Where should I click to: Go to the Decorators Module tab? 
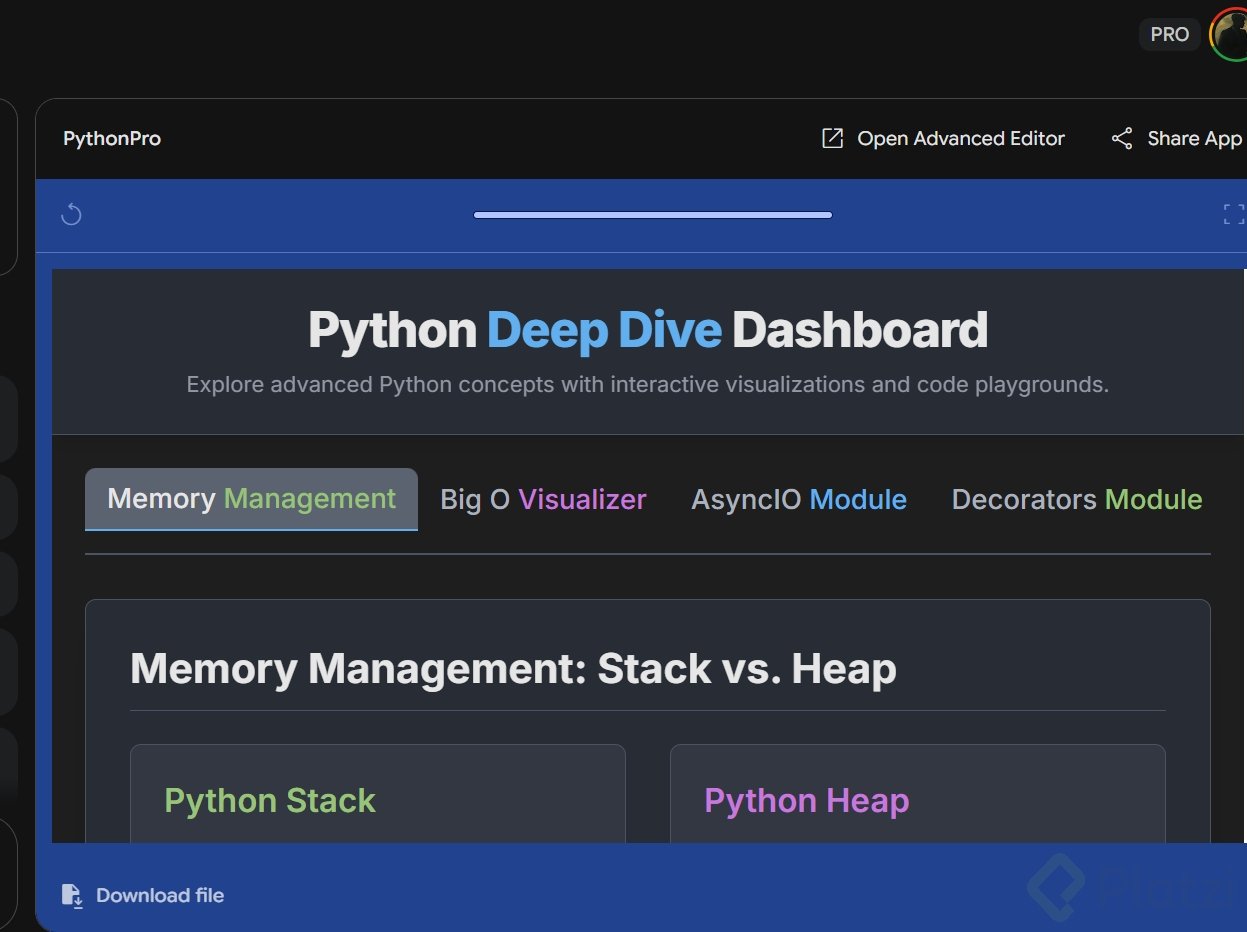[1076, 500]
